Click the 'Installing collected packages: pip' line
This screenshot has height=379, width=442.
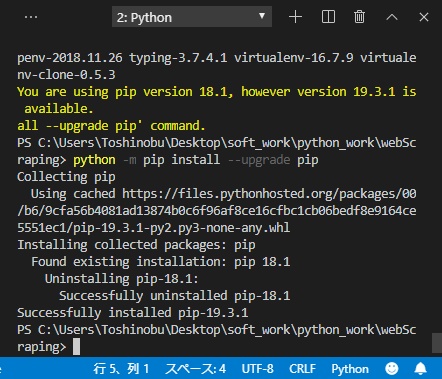(x=136, y=245)
